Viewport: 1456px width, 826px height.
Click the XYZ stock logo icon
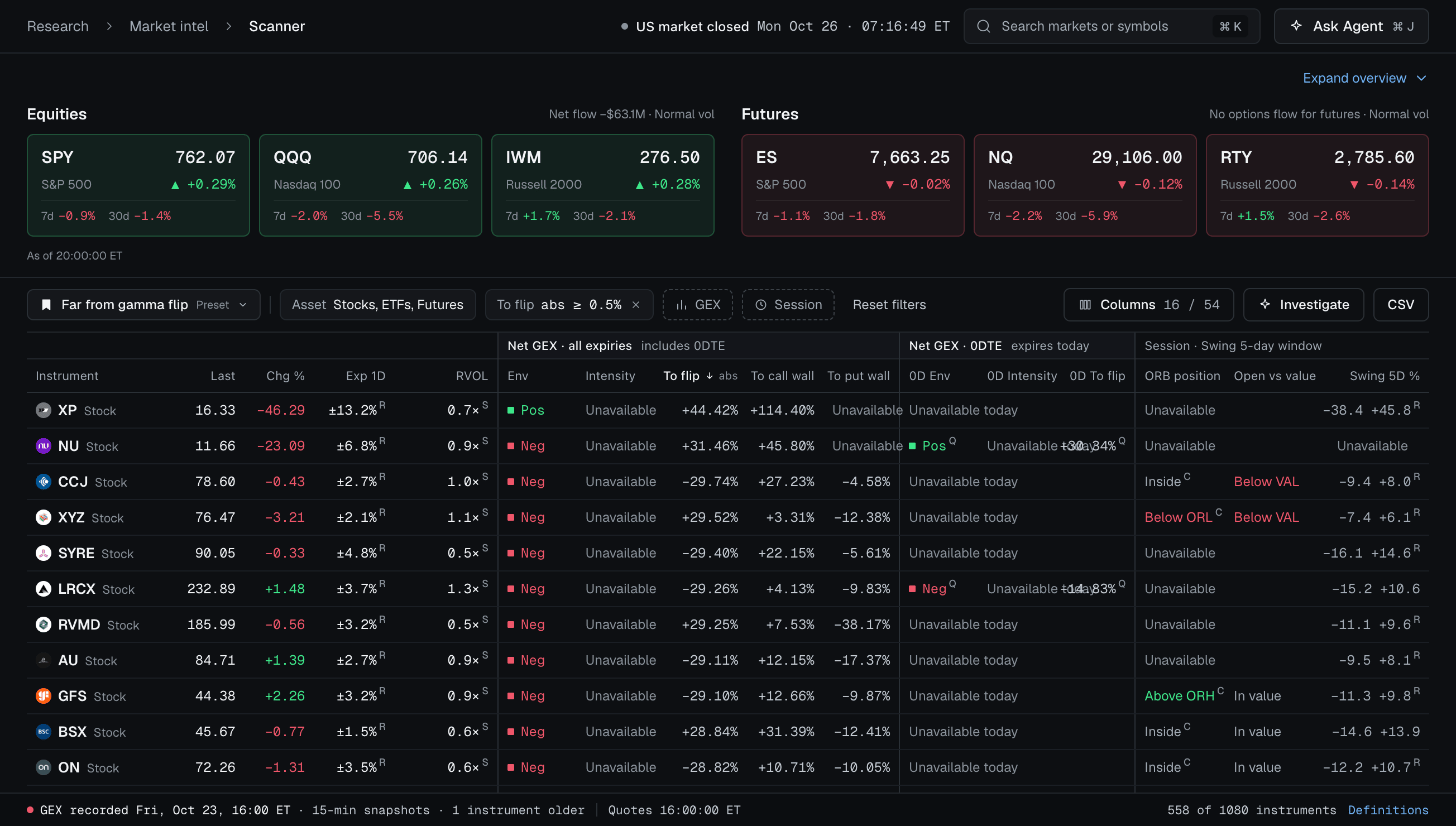pyautogui.click(x=44, y=517)
